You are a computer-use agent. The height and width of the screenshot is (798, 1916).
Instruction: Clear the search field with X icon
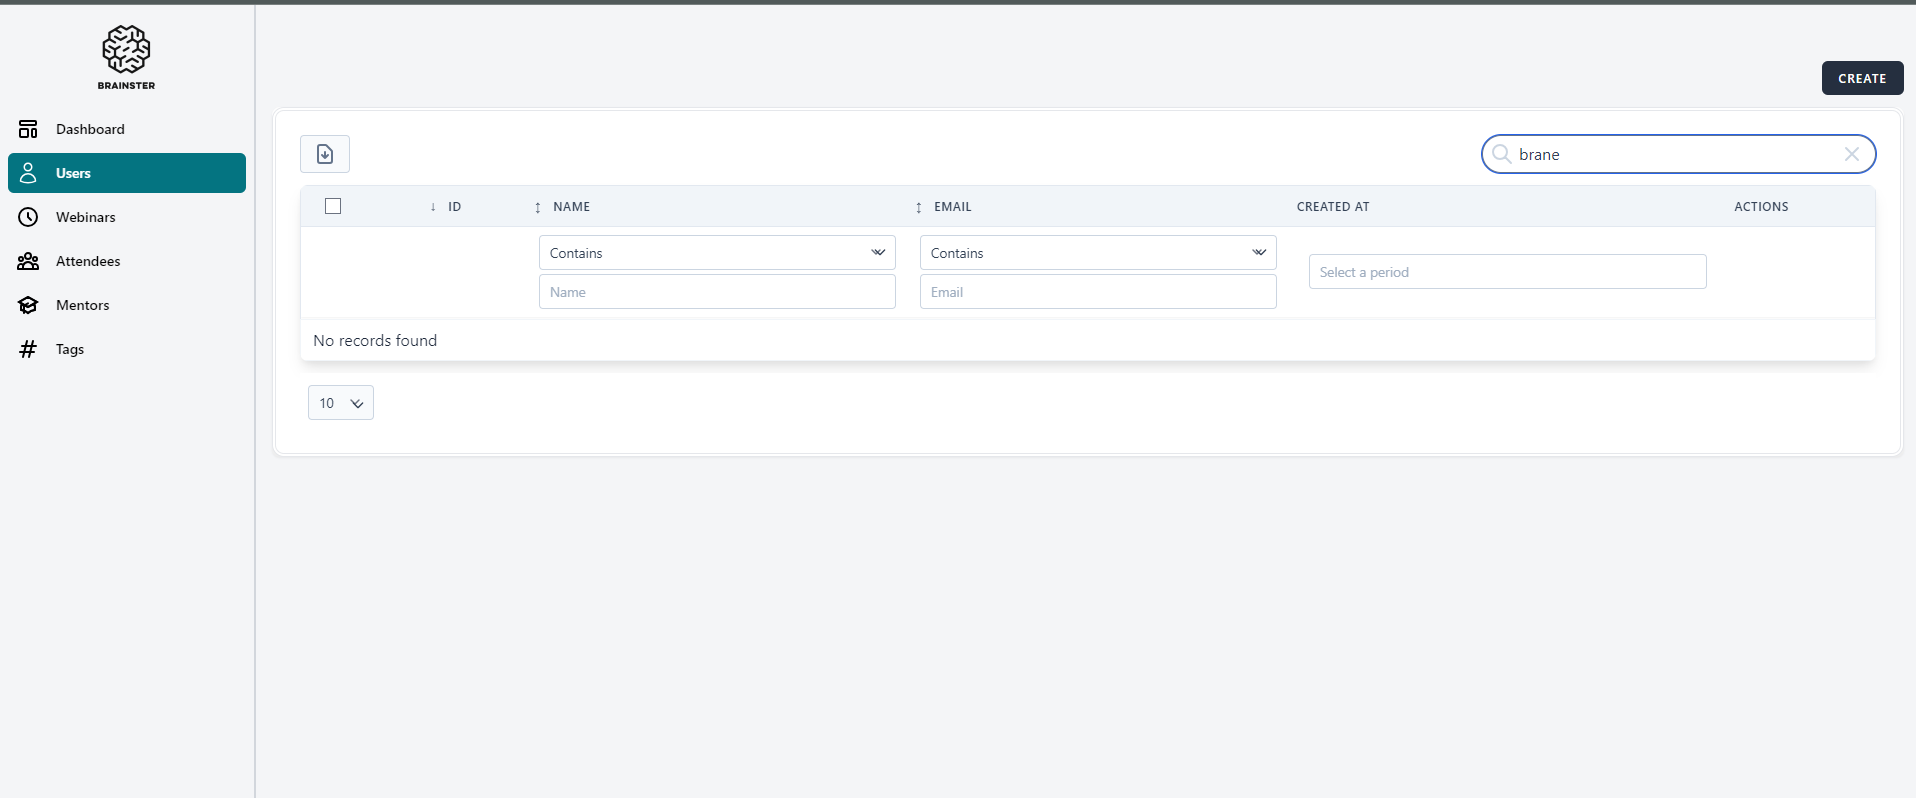(1851, 154)
